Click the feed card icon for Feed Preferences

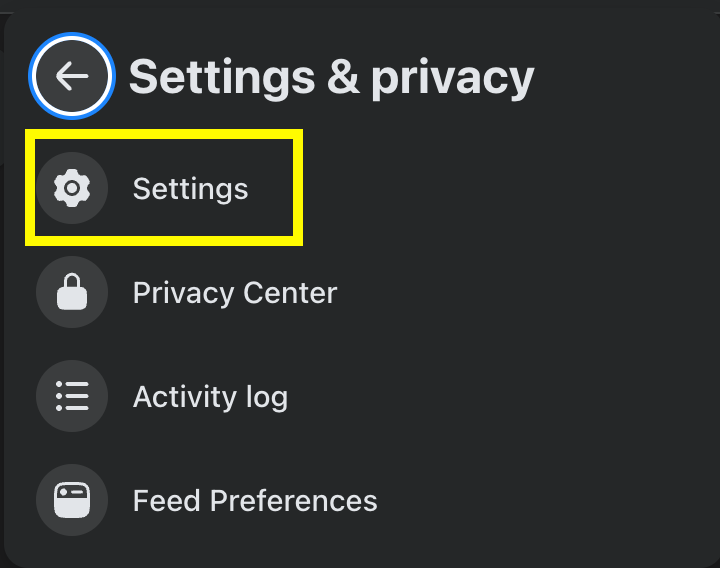point(72,500)
